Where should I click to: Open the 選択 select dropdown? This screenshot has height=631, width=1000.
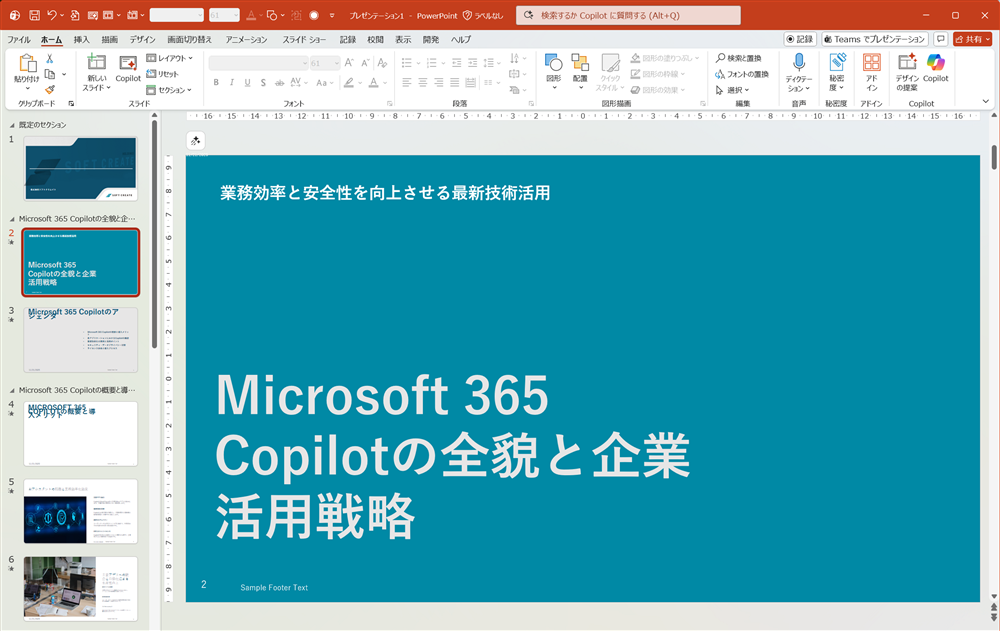tap(733, 90)
